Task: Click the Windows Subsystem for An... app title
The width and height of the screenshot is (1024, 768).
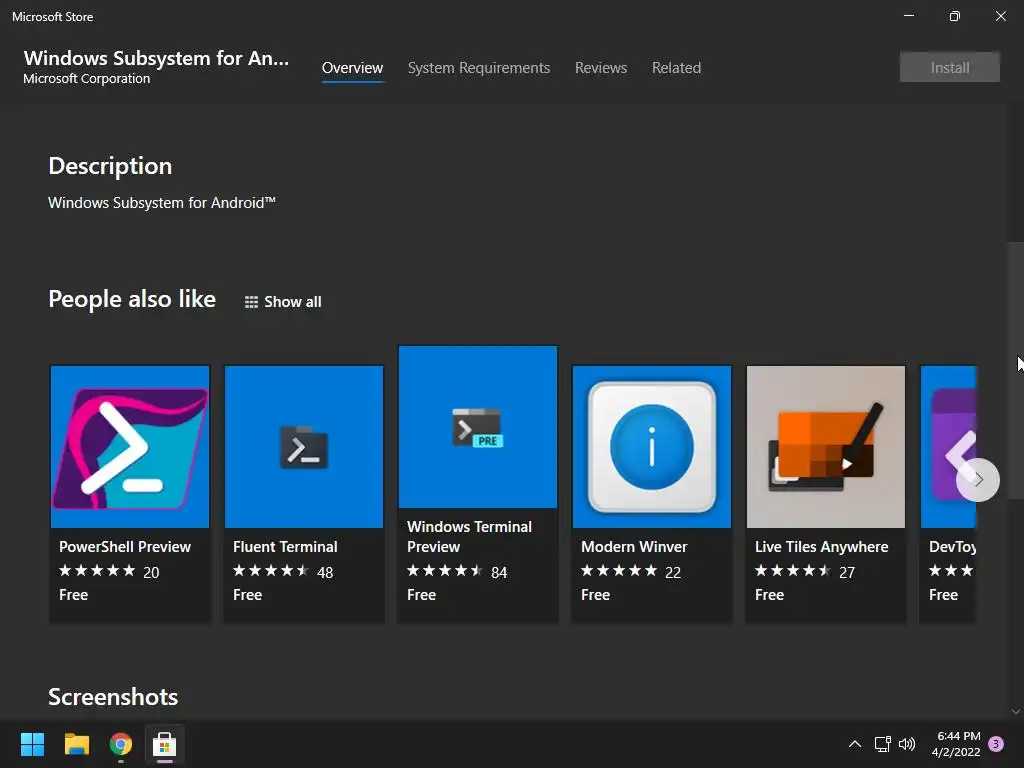Action: (156, 58)
